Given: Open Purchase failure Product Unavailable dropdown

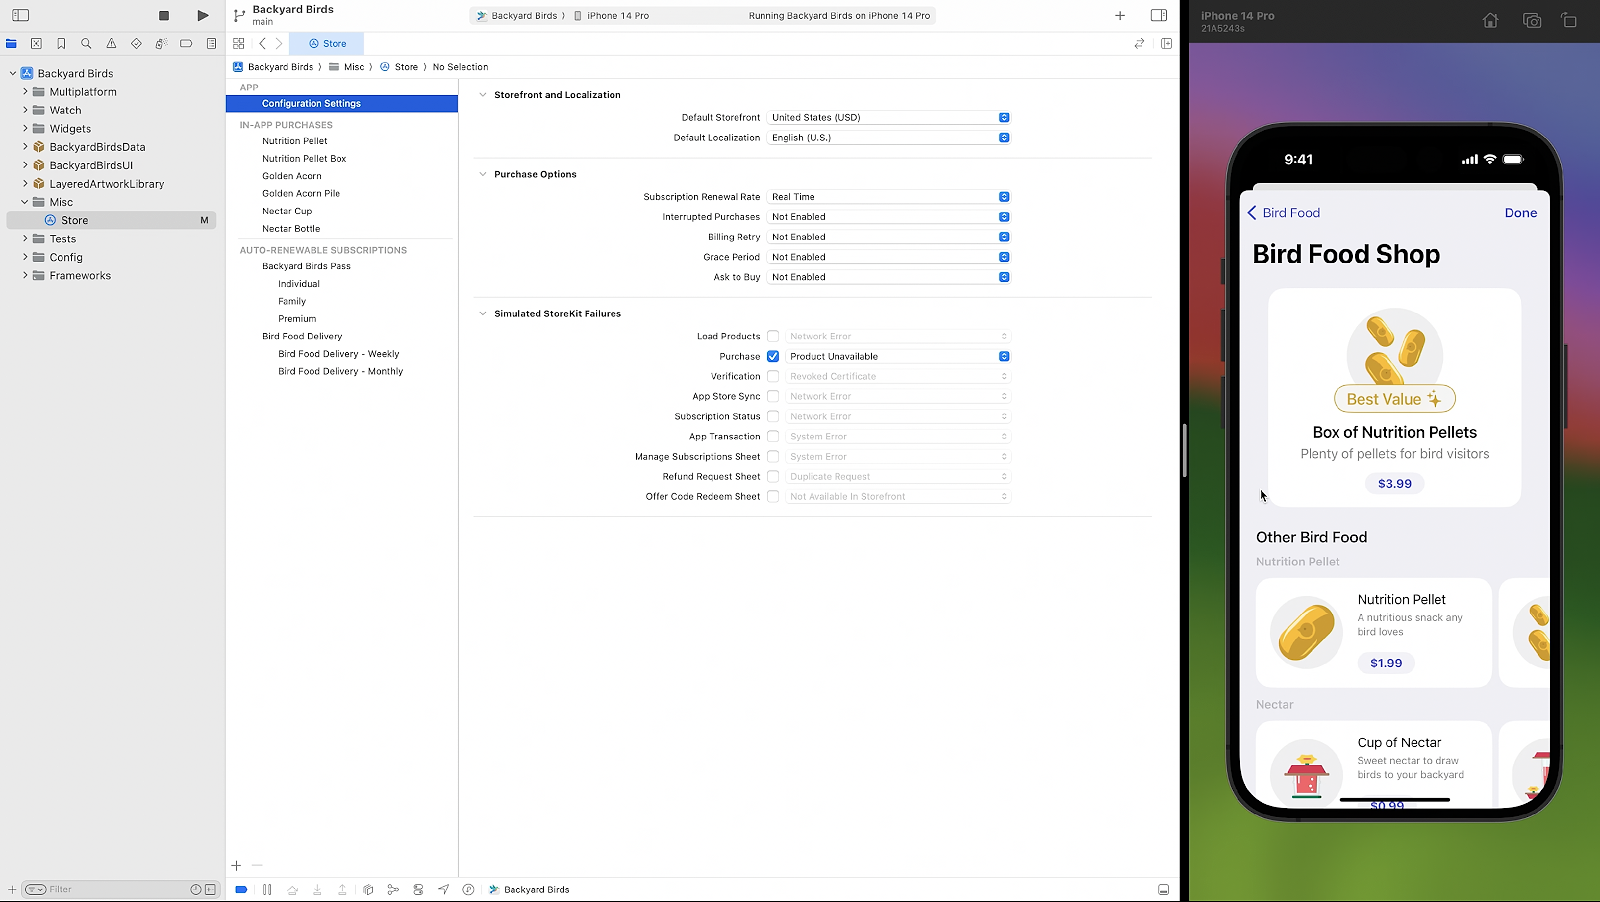Looking at the screenshot, I should (898, 356).
